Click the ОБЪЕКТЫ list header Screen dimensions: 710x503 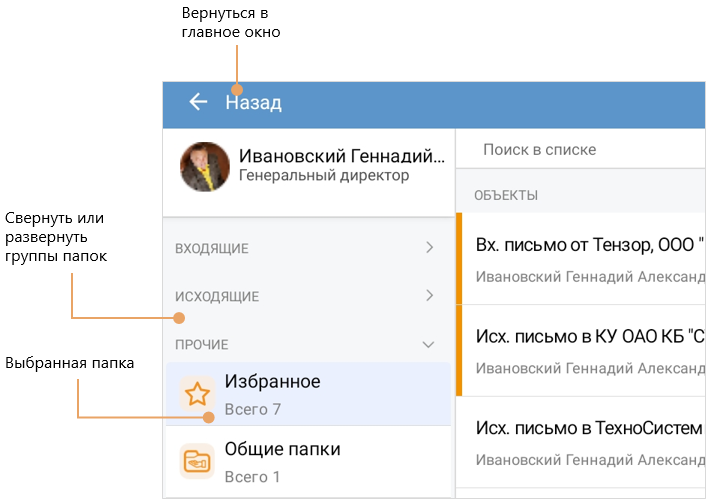point(506,195)
